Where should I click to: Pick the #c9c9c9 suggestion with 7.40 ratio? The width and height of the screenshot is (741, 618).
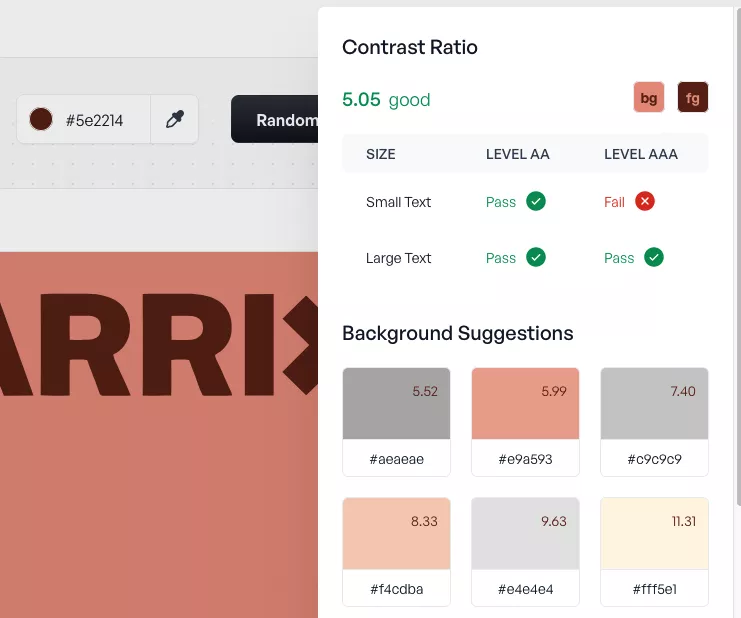(654, 422)
